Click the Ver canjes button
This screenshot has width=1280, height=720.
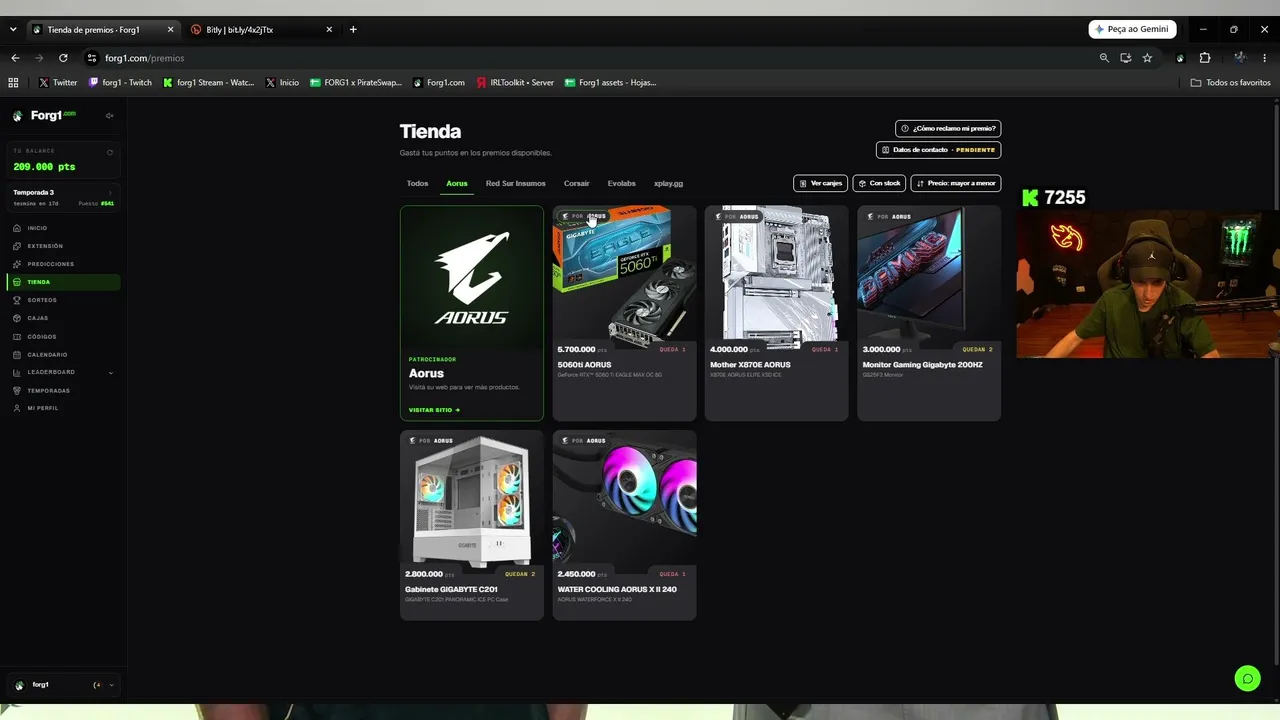820,183
